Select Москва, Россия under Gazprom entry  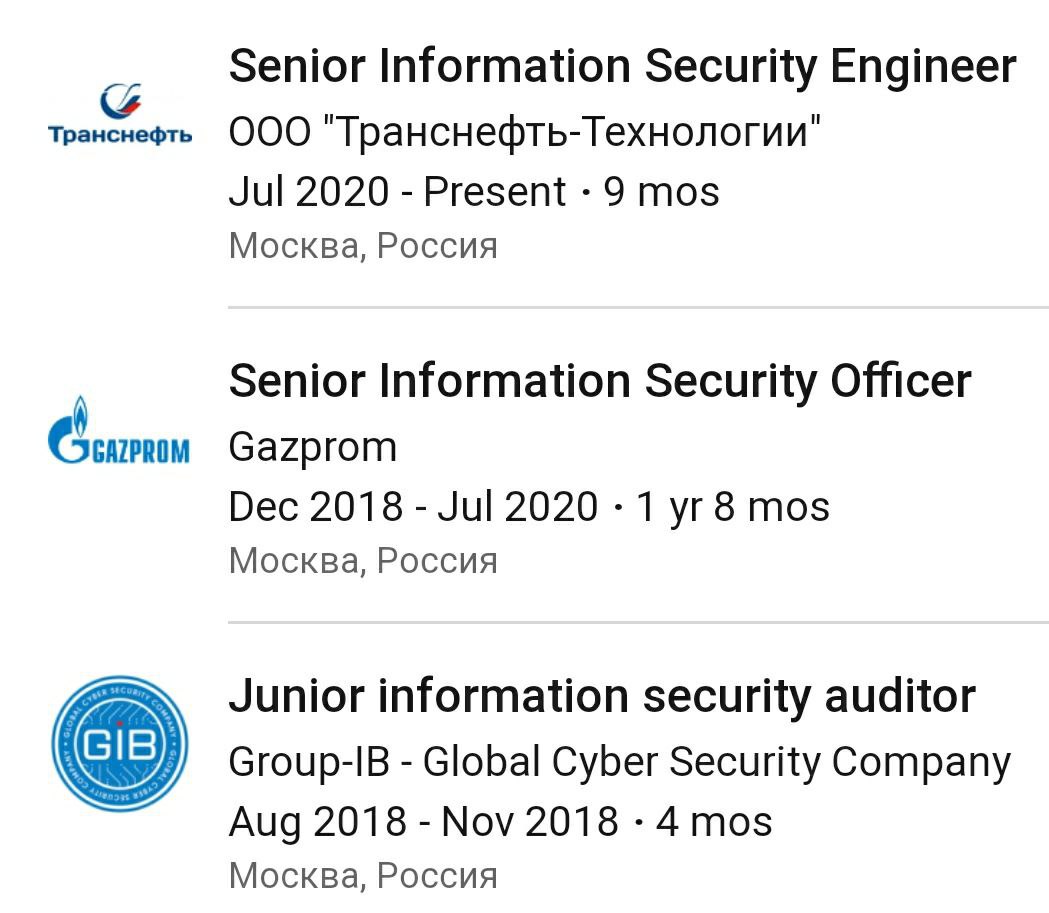tap(363, 560)
